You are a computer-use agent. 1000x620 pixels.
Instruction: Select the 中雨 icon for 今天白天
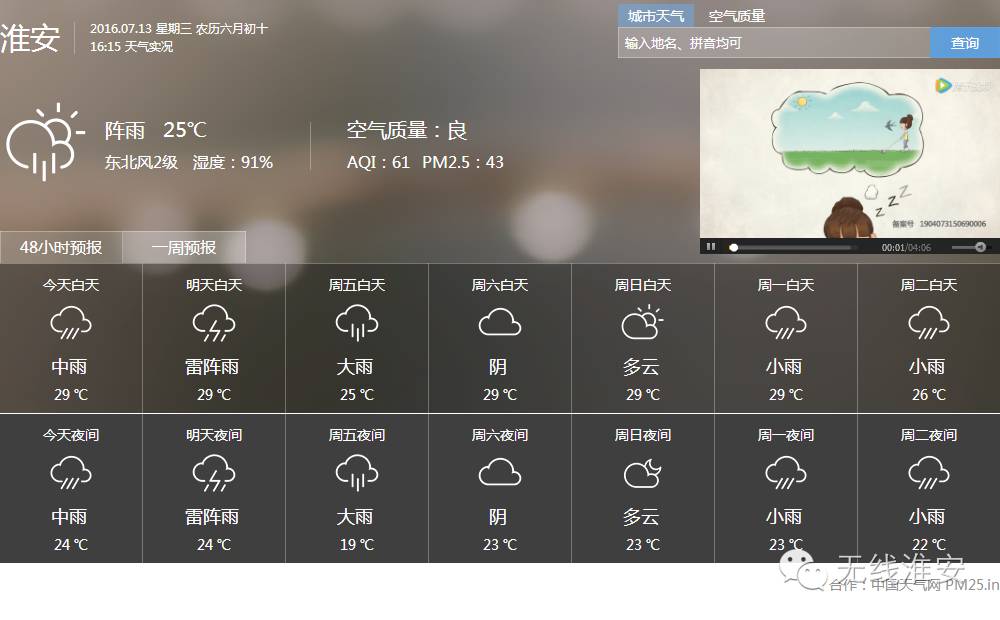(69, 322)
